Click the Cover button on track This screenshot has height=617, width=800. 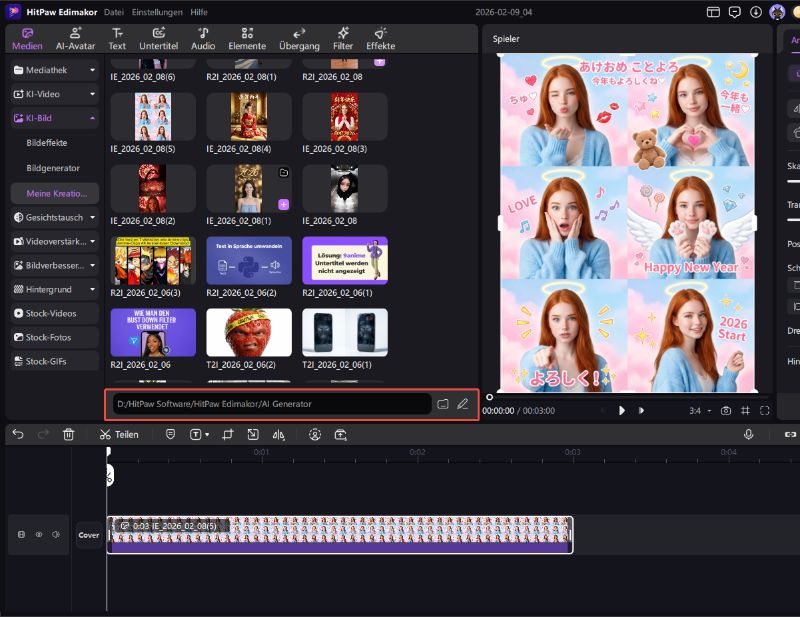coord(89,535)
